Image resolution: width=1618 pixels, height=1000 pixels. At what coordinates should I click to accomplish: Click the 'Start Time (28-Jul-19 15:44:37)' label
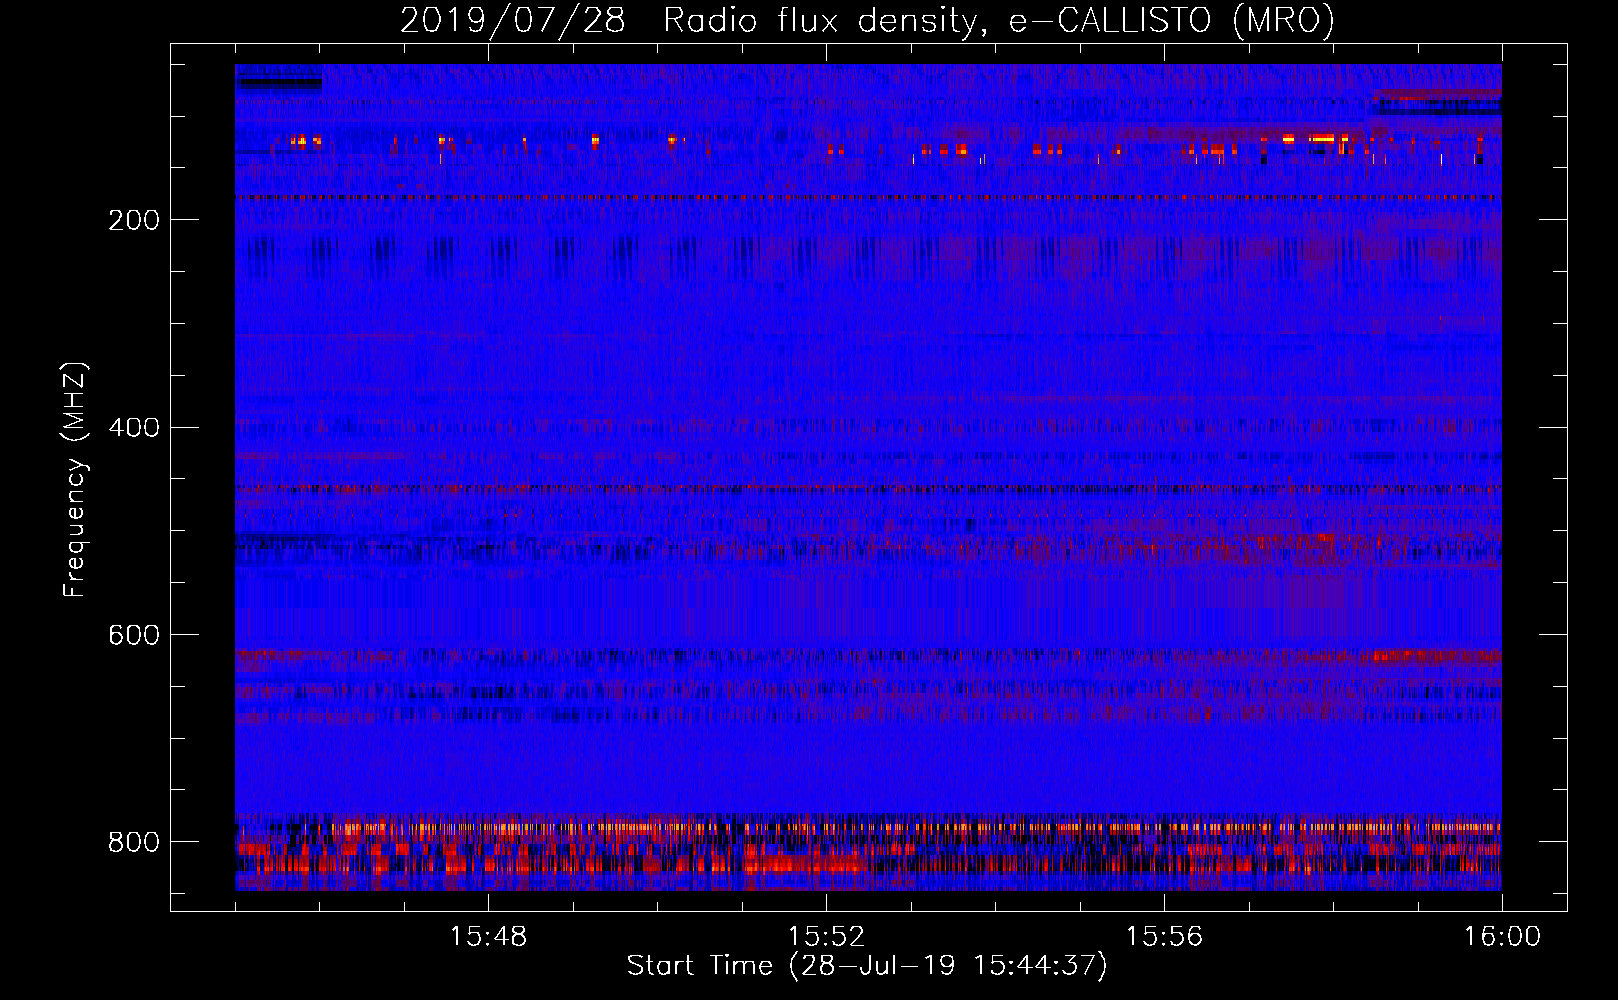pos(867,966)
